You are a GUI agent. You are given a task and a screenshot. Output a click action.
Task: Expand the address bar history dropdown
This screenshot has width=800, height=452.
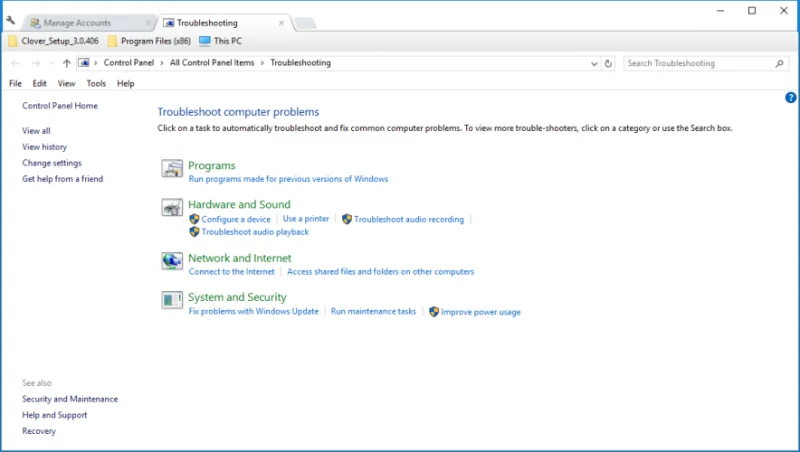coord(594,64)
